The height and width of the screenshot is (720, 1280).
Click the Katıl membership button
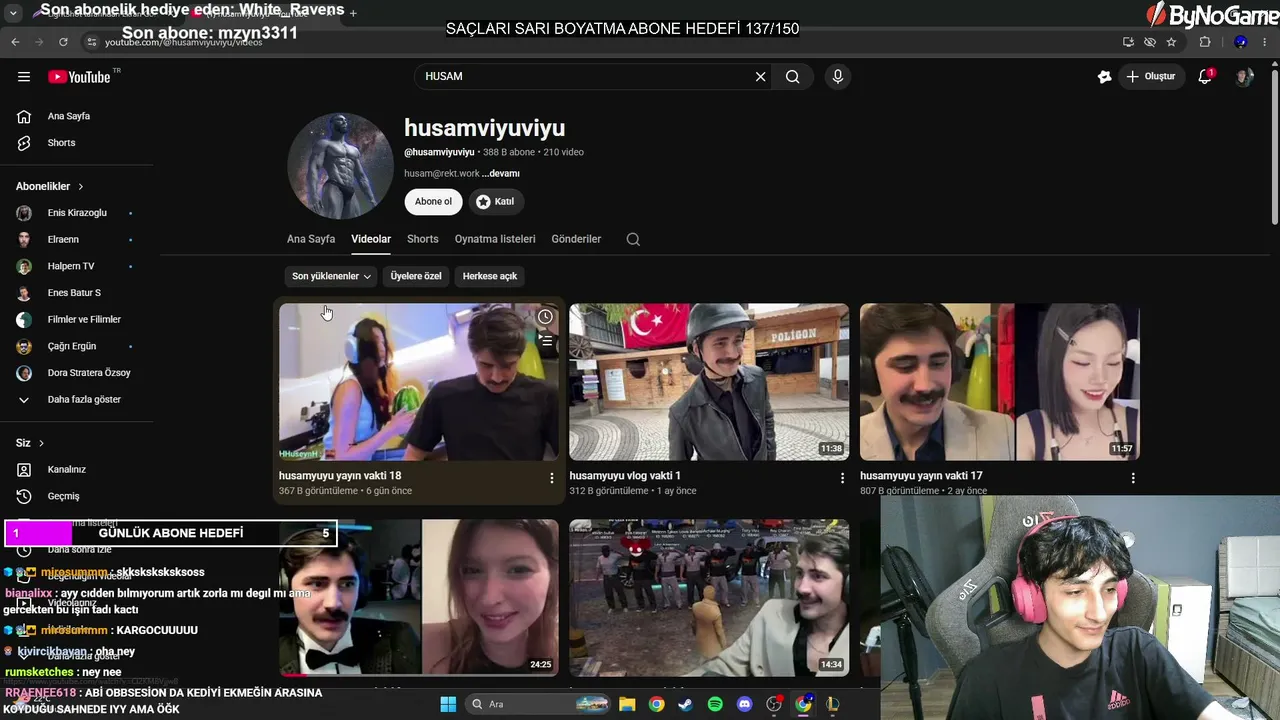pos(495,202)
